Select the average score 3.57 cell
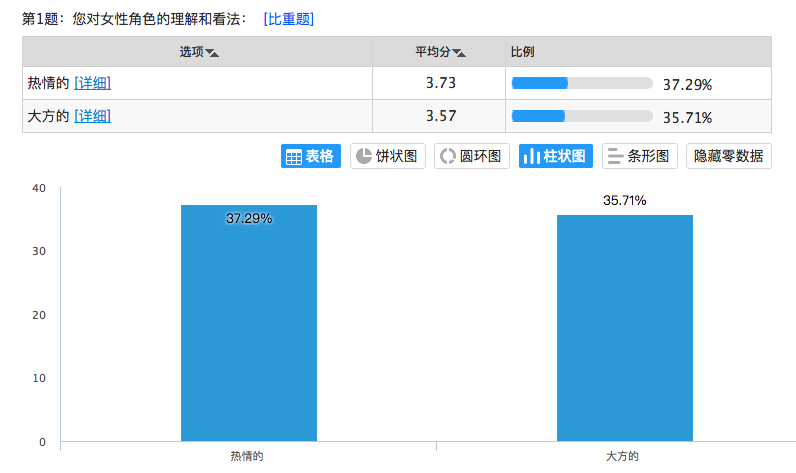This screenshot has height=473, width=796. click(x=439, y=116)
